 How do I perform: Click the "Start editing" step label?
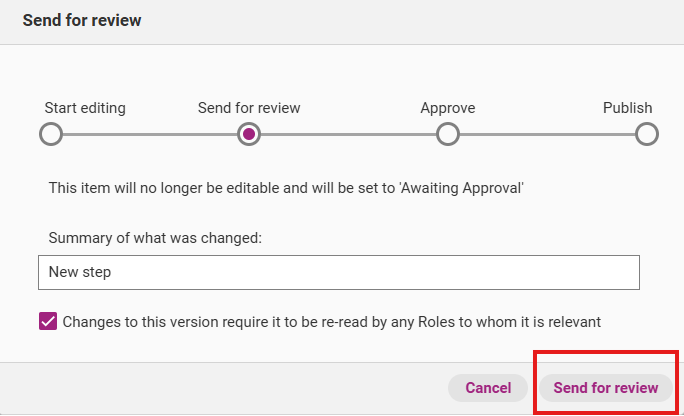[x=85, y=108]
